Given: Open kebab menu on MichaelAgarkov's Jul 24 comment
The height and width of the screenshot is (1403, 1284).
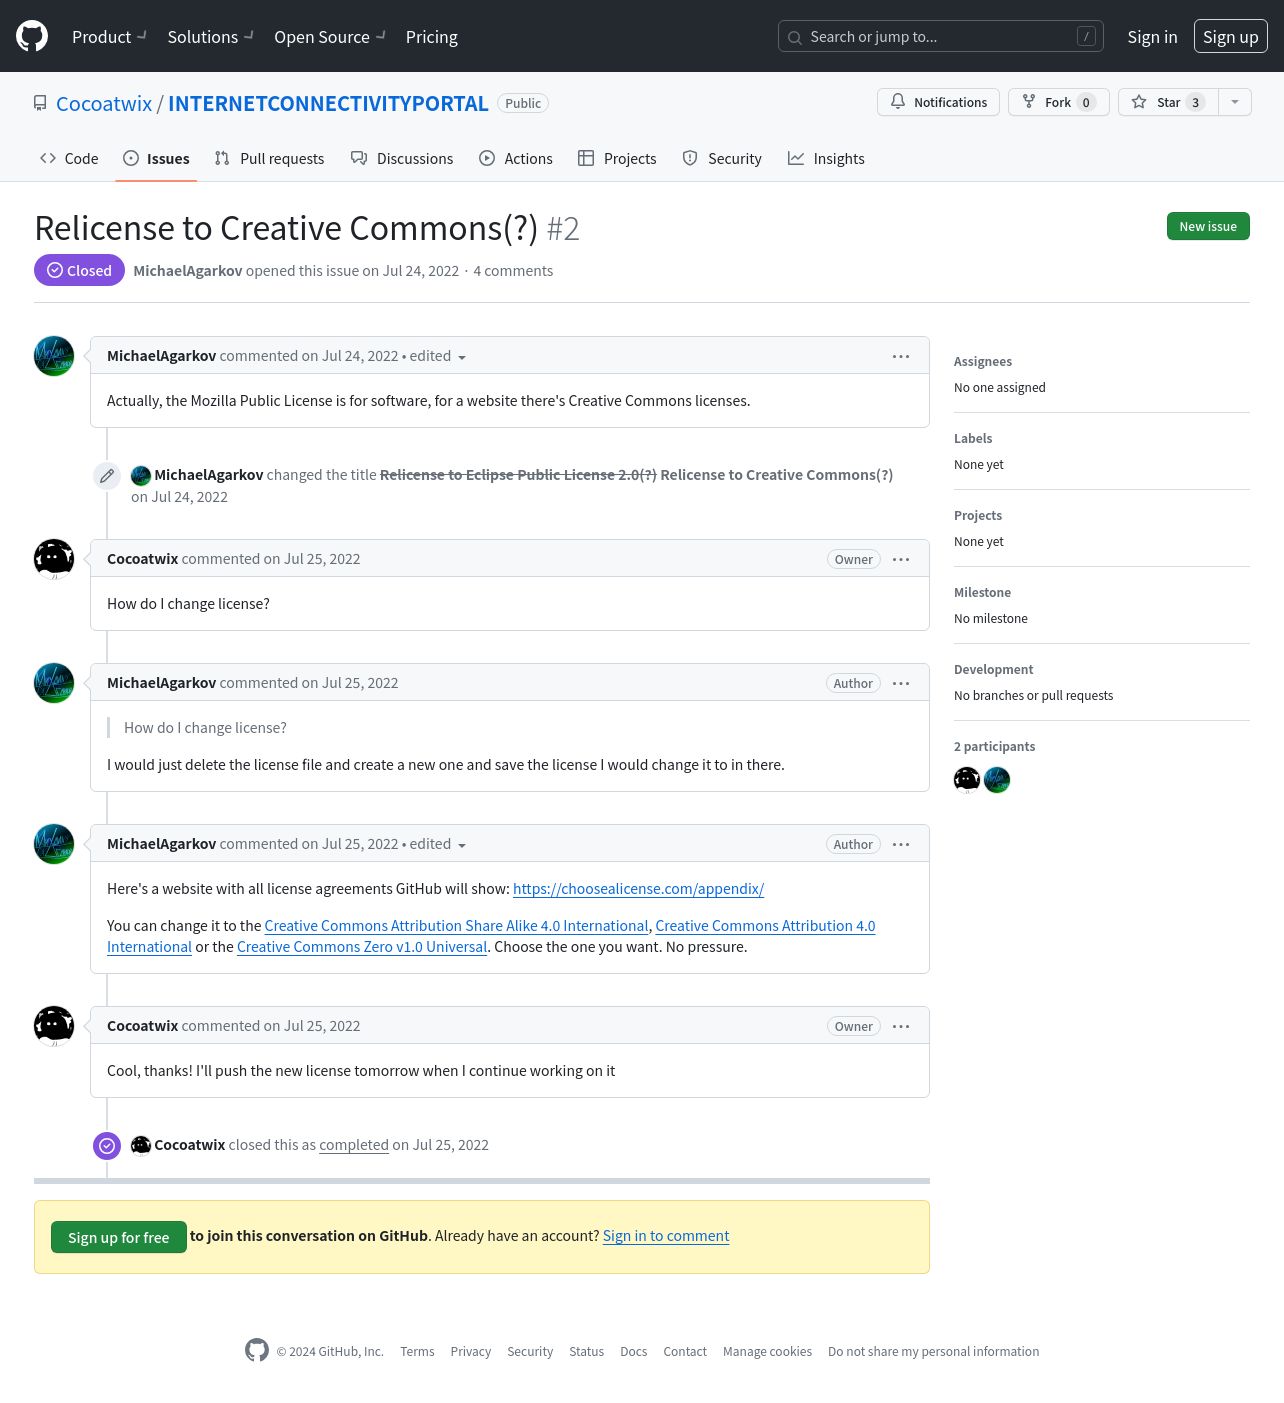Looking at the screenshot, I should (901, 356).
